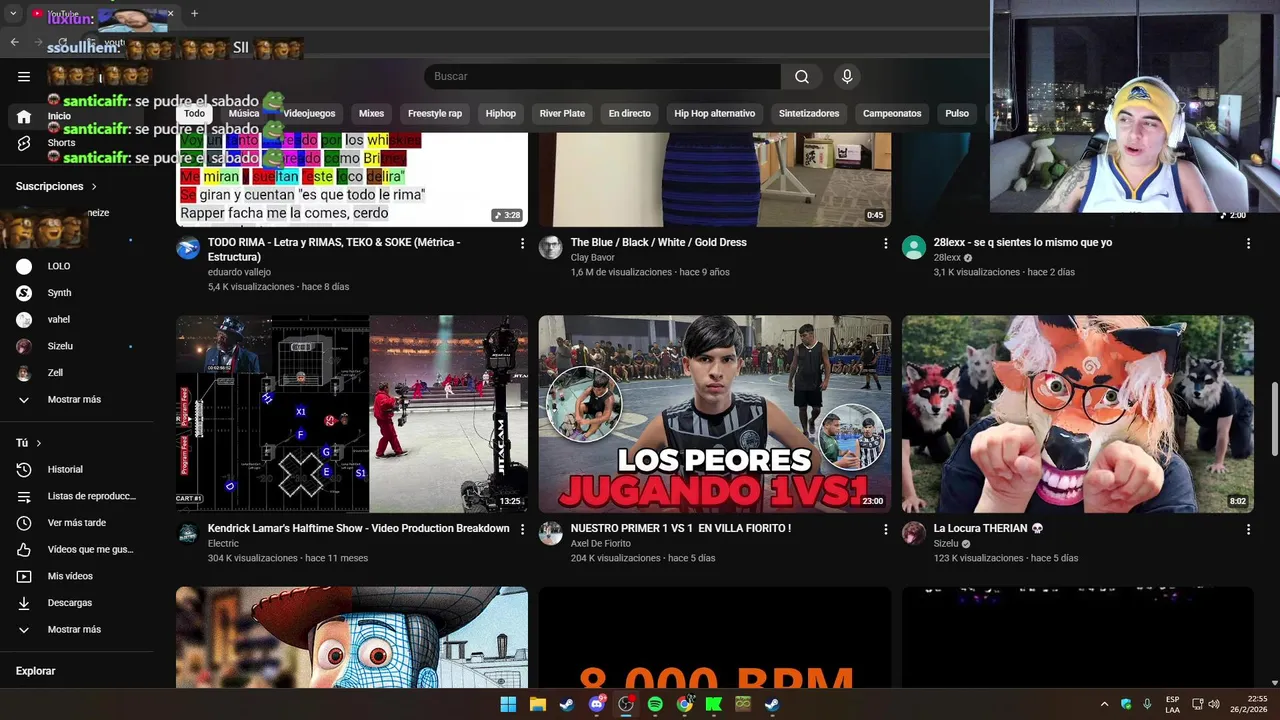Viewport: 1280px width, 720px height.
Task: Start voice search with the microphone icon
Action: tap(847, 77)
